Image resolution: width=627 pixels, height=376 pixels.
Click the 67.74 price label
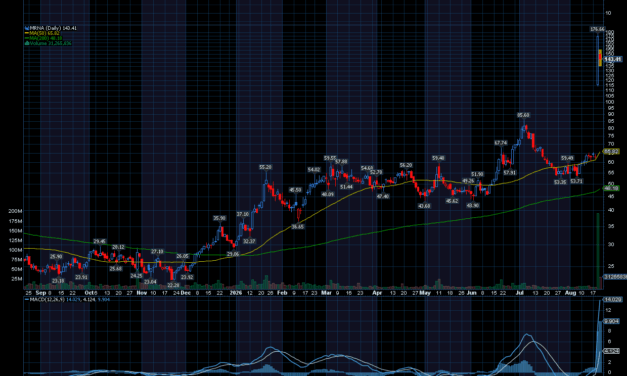(501, 143)
